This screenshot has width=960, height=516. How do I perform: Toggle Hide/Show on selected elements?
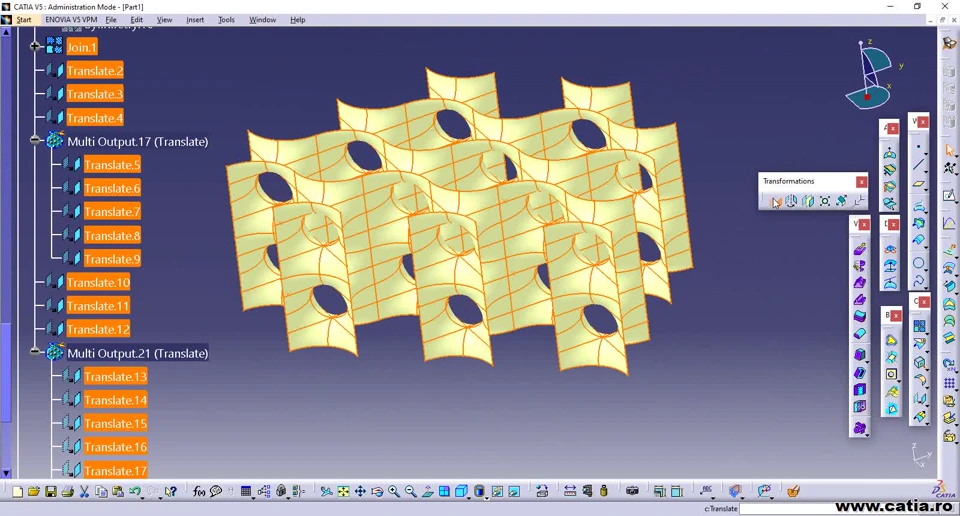click(x=497, y=491)
